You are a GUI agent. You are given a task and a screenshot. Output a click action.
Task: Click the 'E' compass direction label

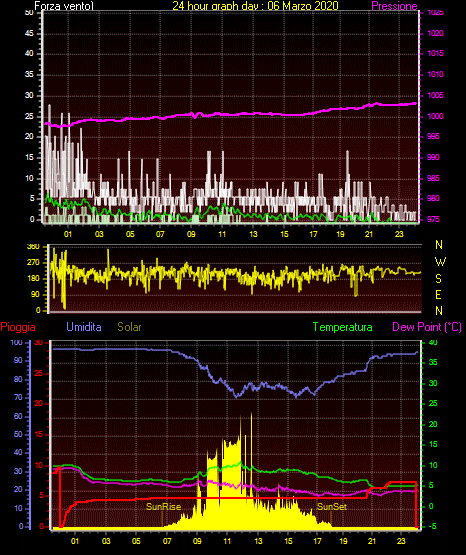(x=438, y=294)
